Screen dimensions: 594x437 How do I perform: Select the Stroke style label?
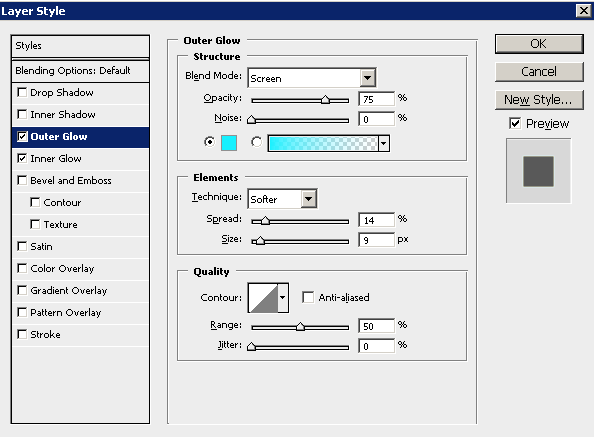click(x=45, y=334)
